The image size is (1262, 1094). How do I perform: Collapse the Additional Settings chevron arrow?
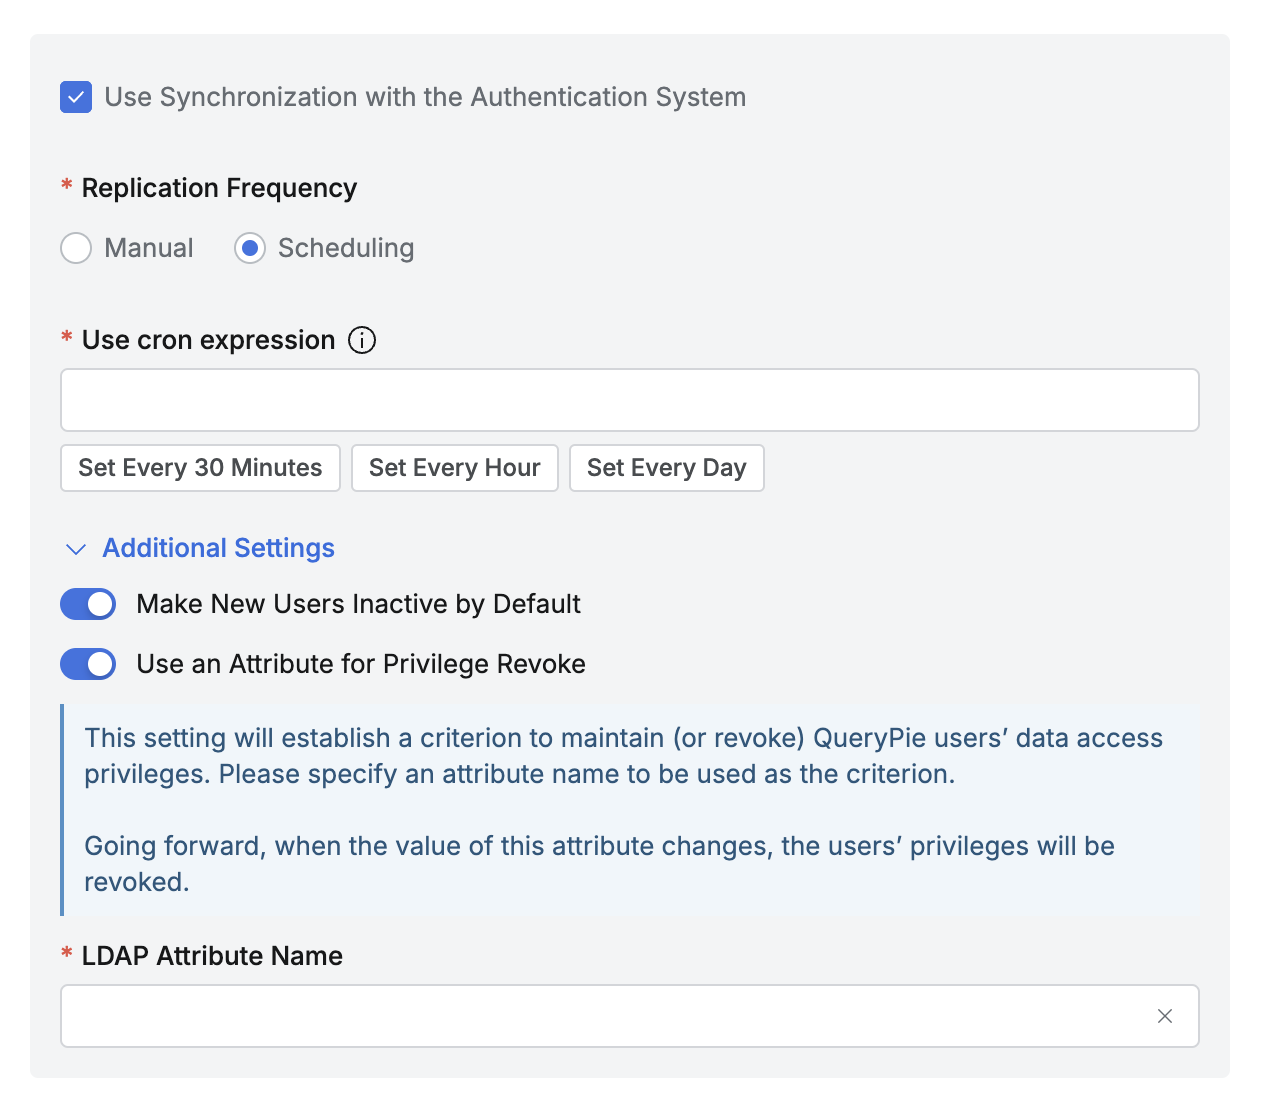coord(75,549)
